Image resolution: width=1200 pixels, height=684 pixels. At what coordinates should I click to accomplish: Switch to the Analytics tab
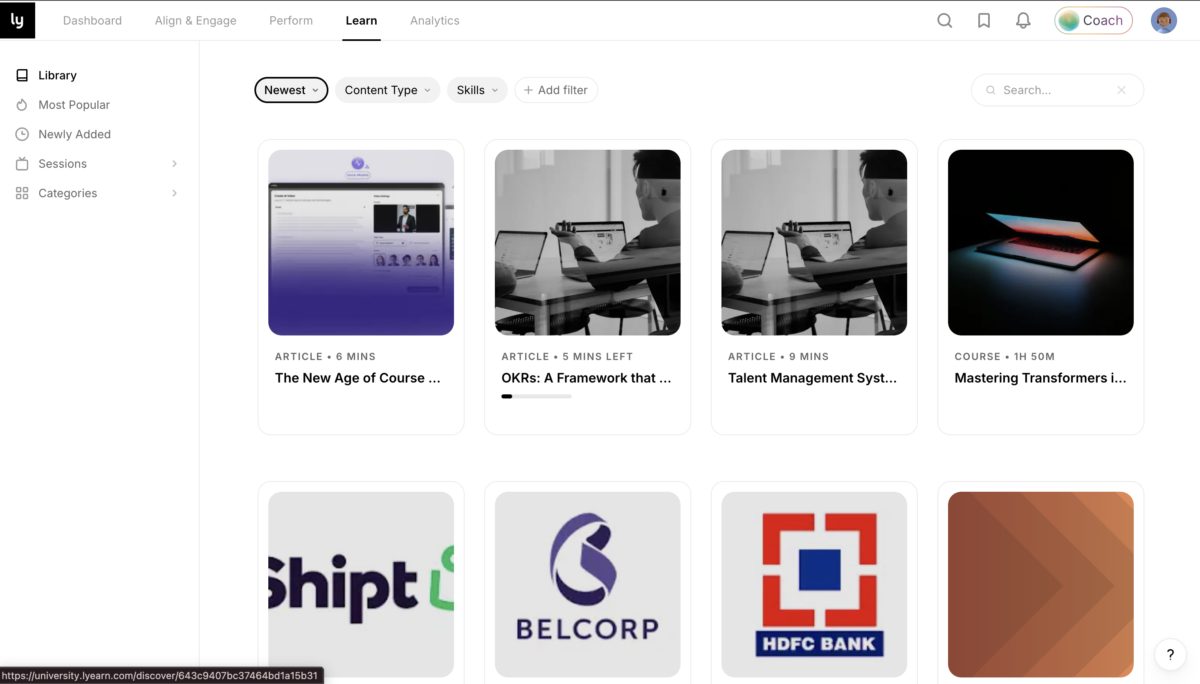(435, 20)
